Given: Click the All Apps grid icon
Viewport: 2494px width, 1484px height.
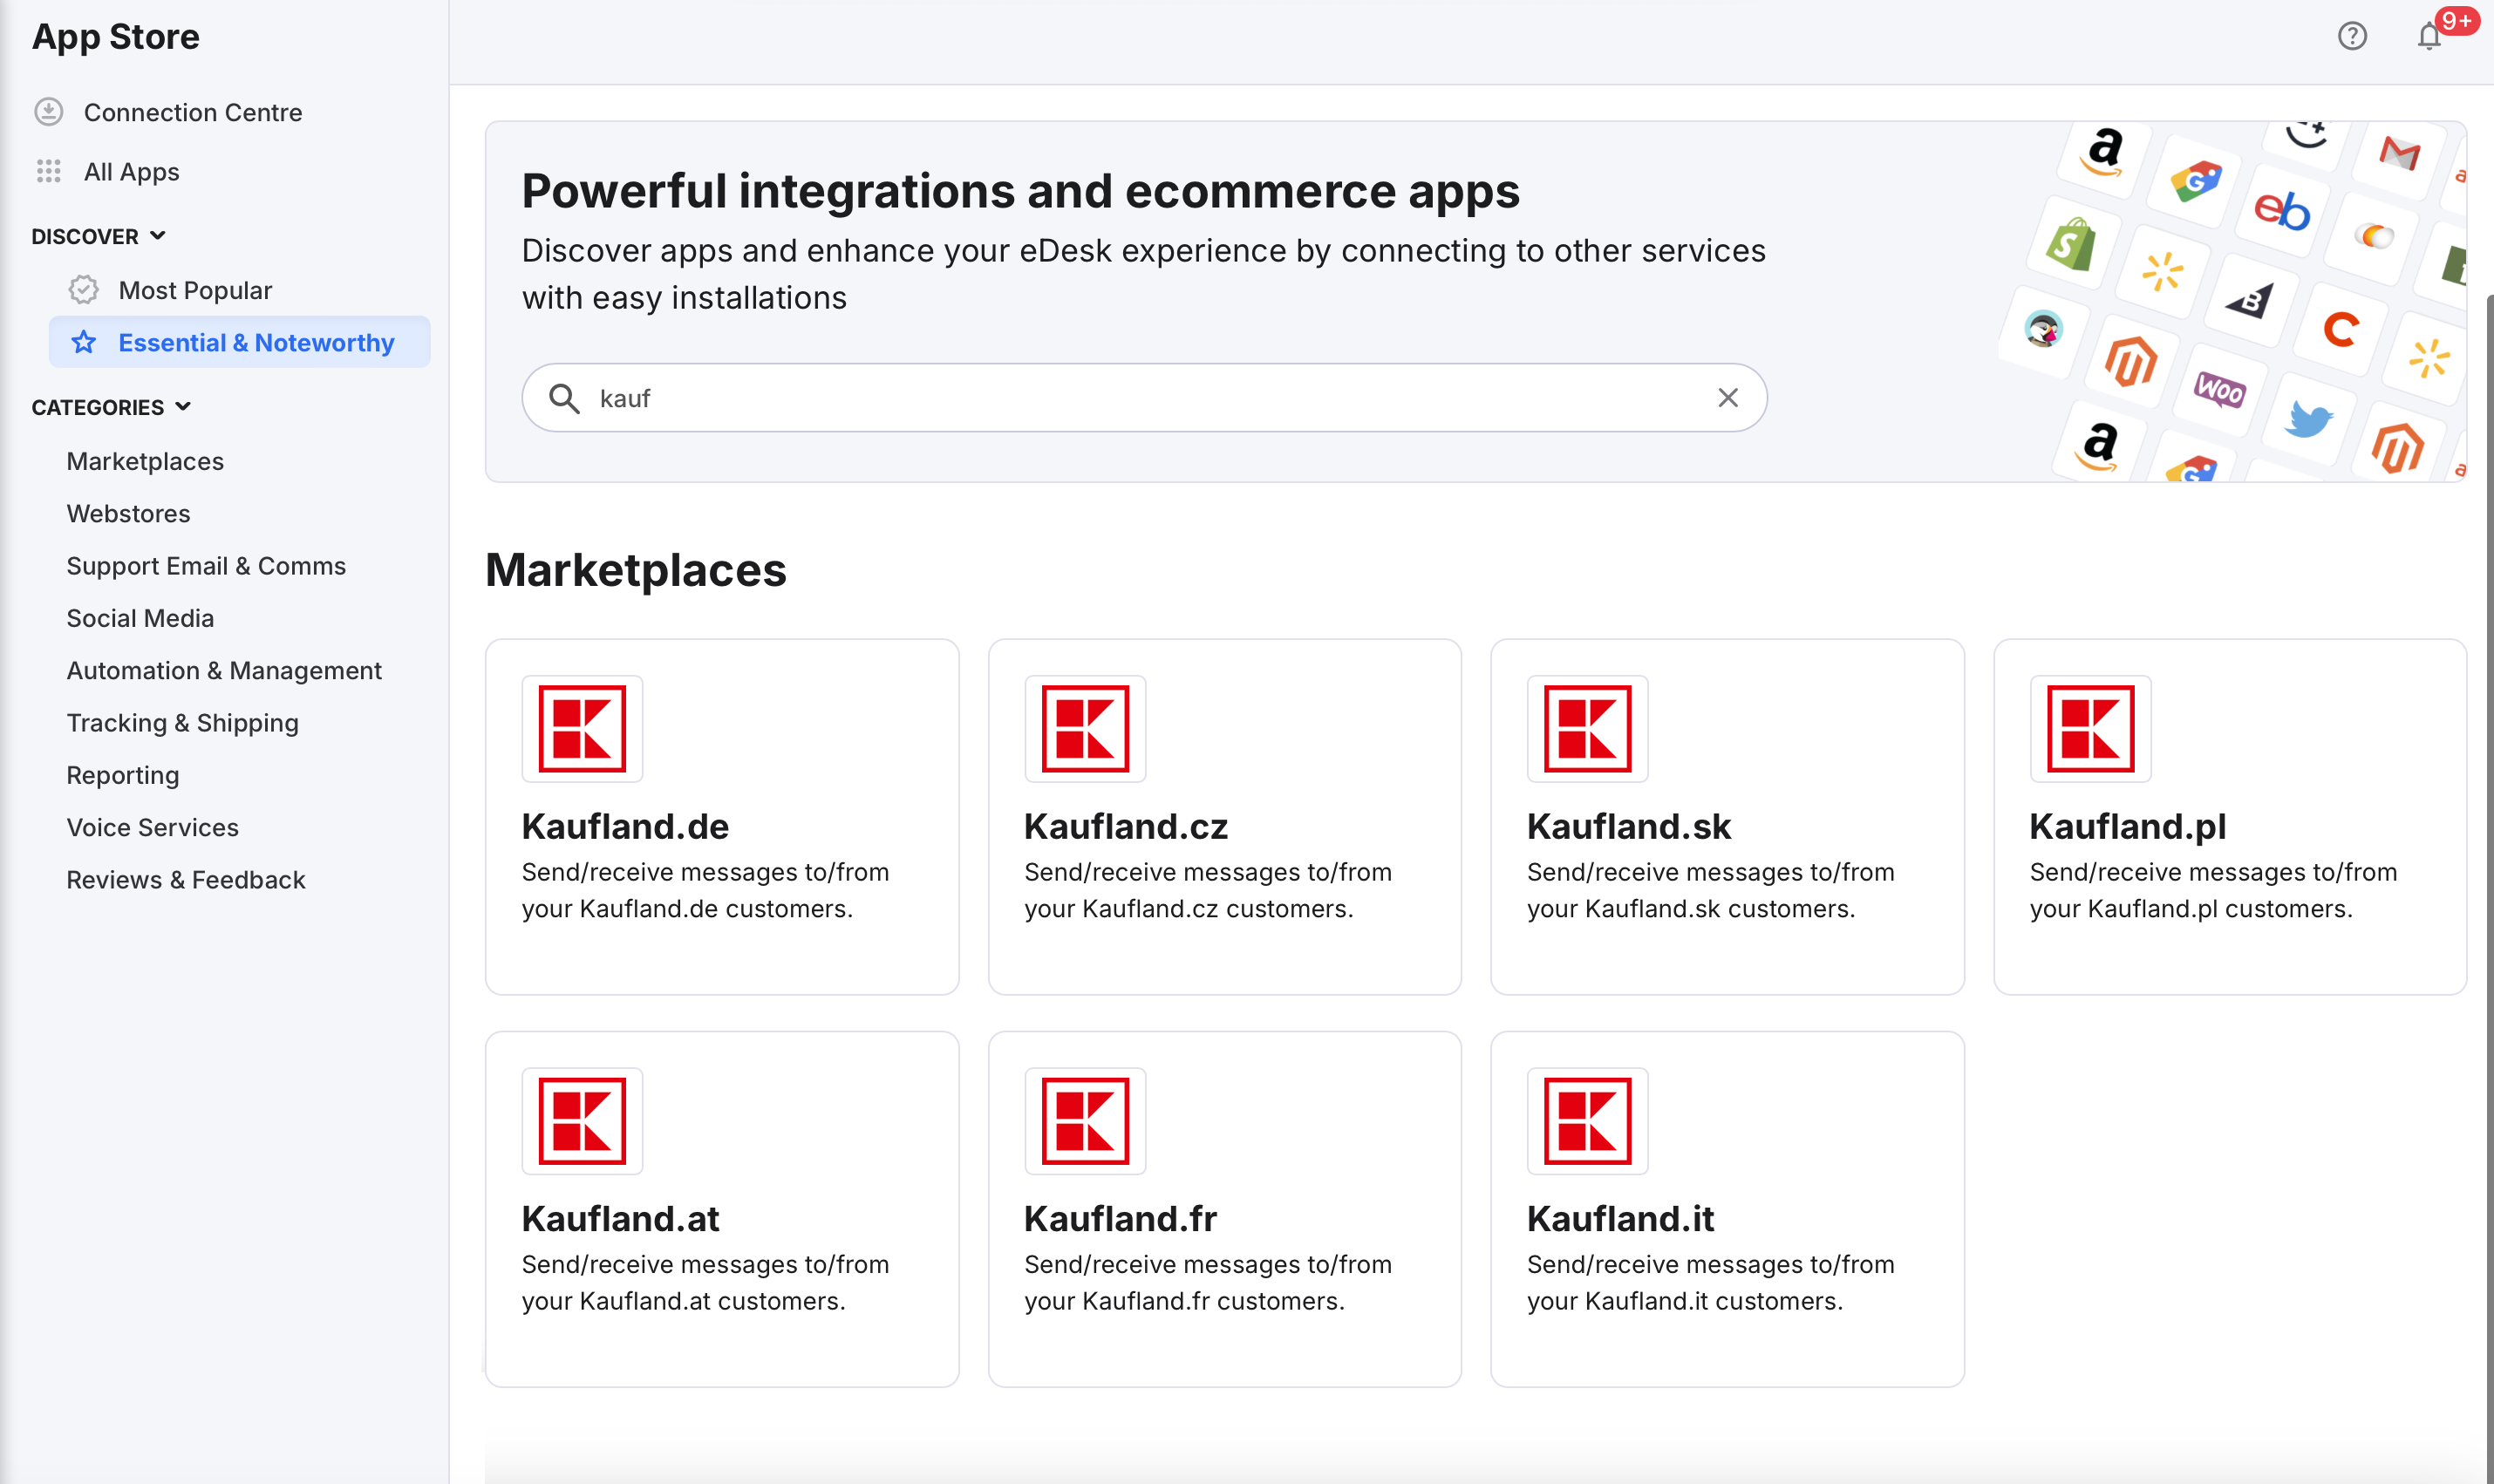Looking at the screenshot, I should pos(48,171).
